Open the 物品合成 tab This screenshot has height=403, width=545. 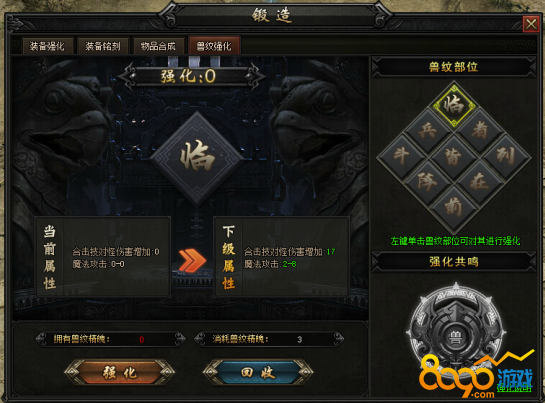[x=158, y=46]
